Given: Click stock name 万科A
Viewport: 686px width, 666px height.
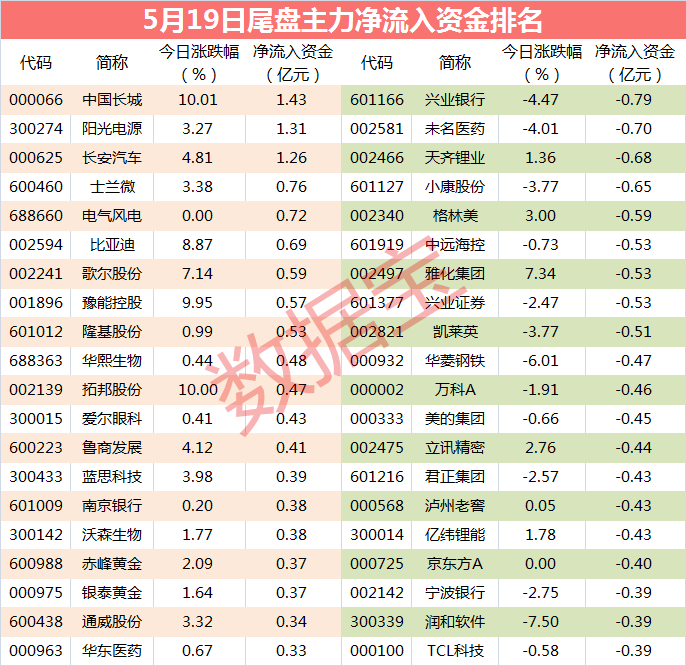Looking at the screenshot, I should pyautogui.click(x=455, y=390).
